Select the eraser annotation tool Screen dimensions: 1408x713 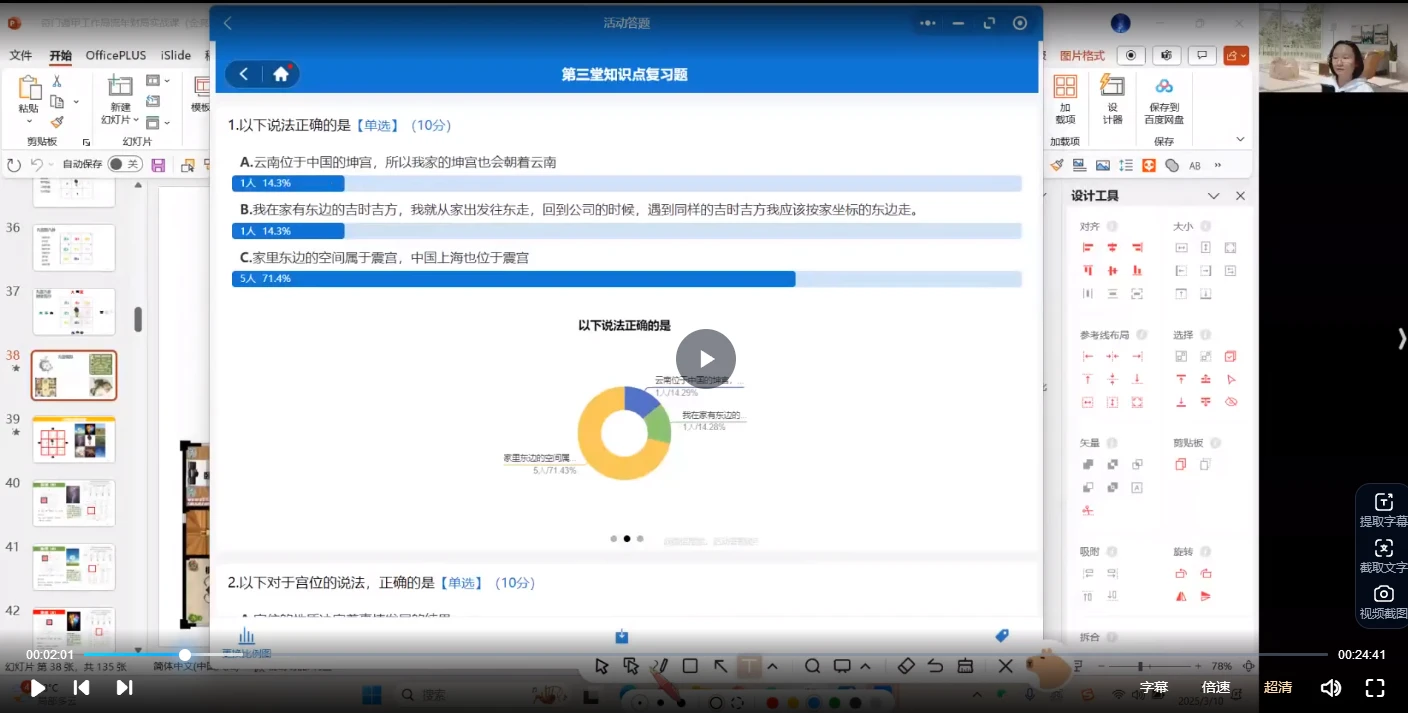[x=907, y=666]
